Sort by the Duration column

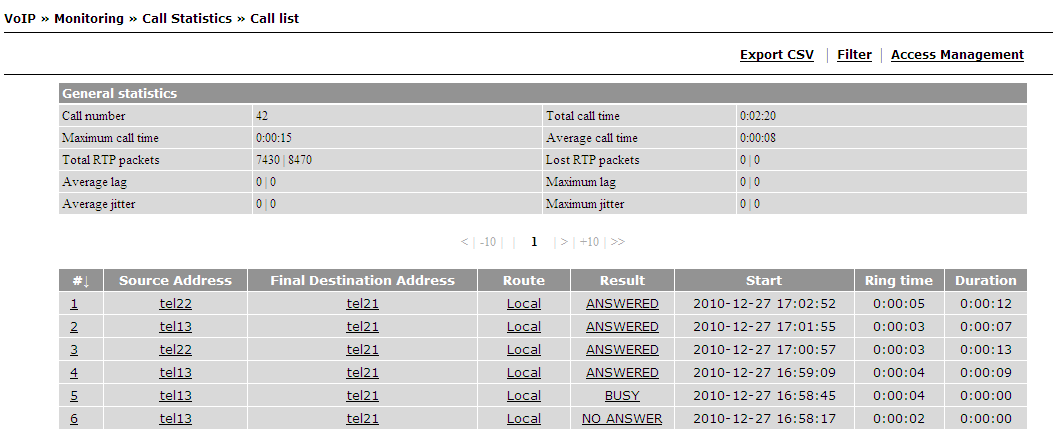click(986, 281)
